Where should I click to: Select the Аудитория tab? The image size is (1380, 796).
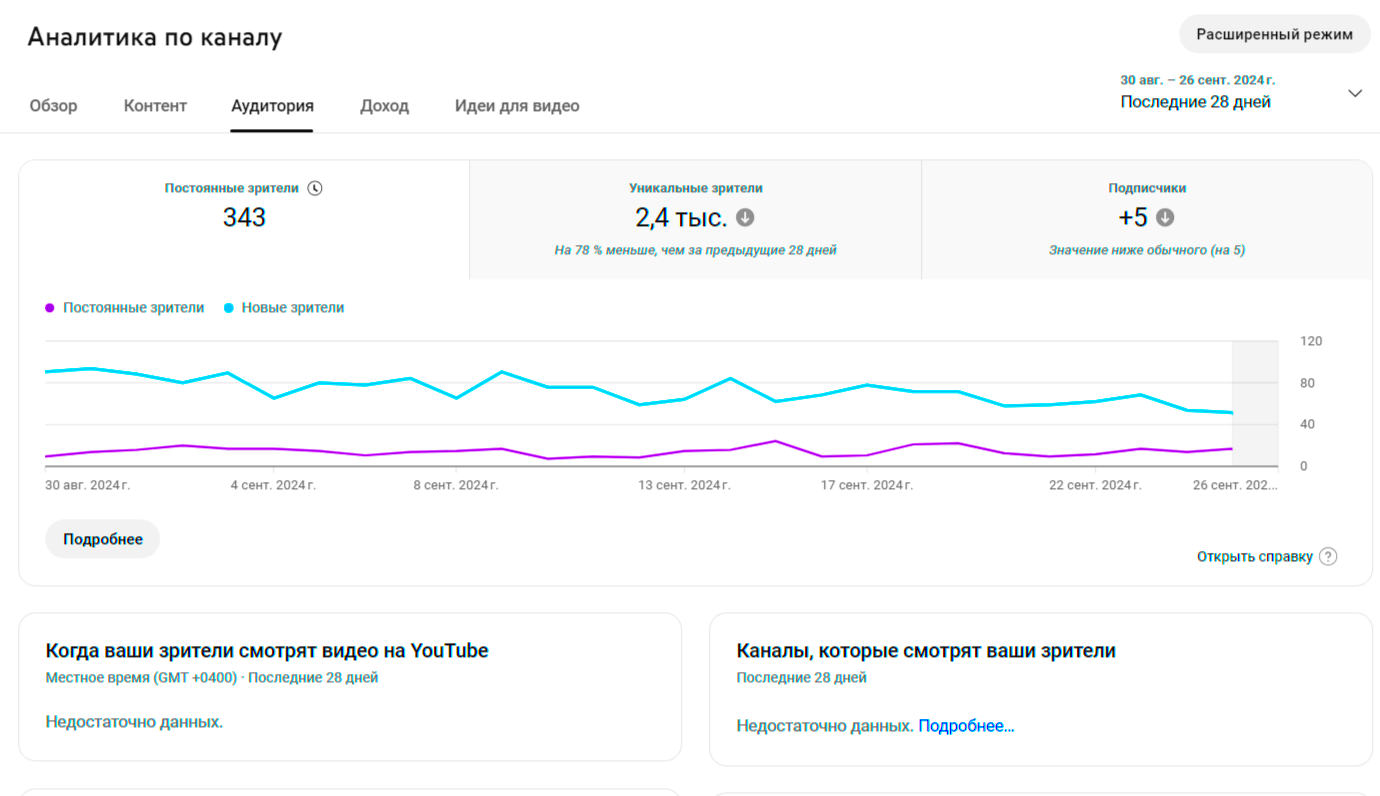pyautogui.click(x=272, y=106)
